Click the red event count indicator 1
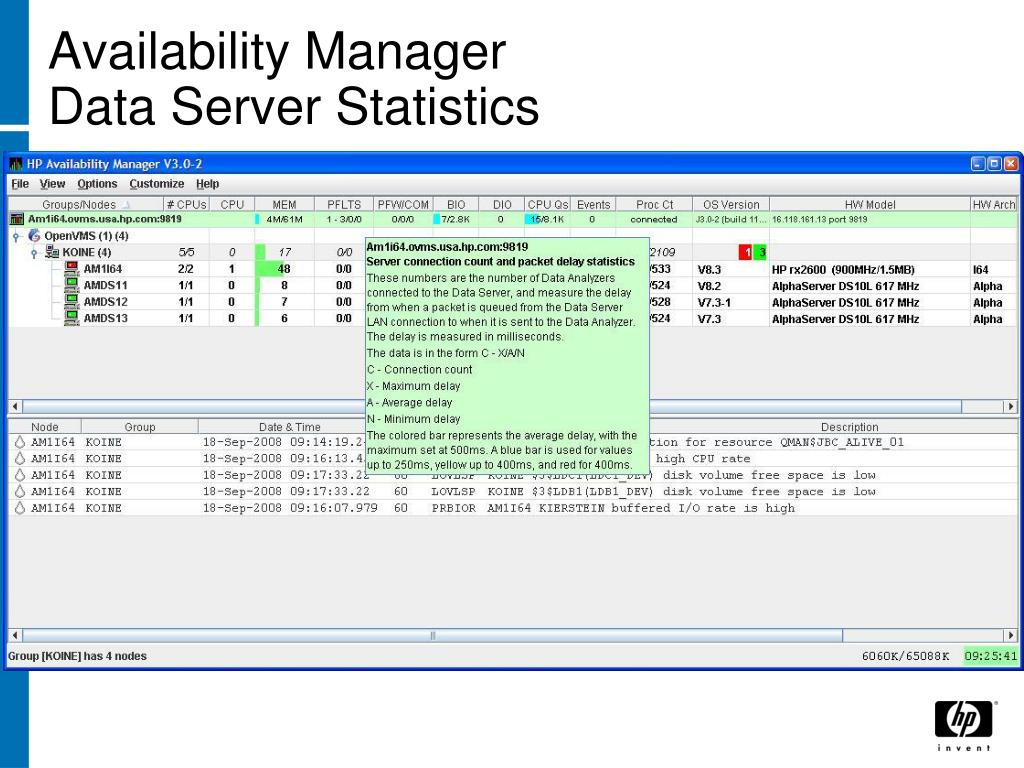1024x768 pixels. 745,252
